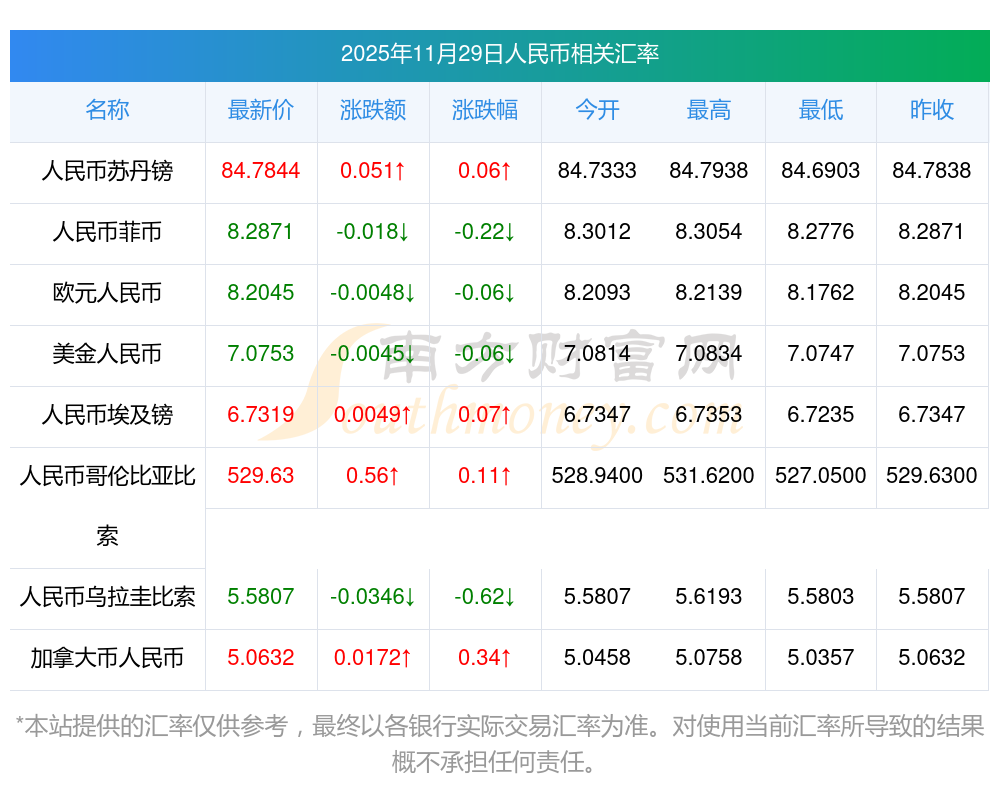Click the 美金 opening price 7.0814
The width and height of the screenshot is (1000, 793).
click(597, 353)
